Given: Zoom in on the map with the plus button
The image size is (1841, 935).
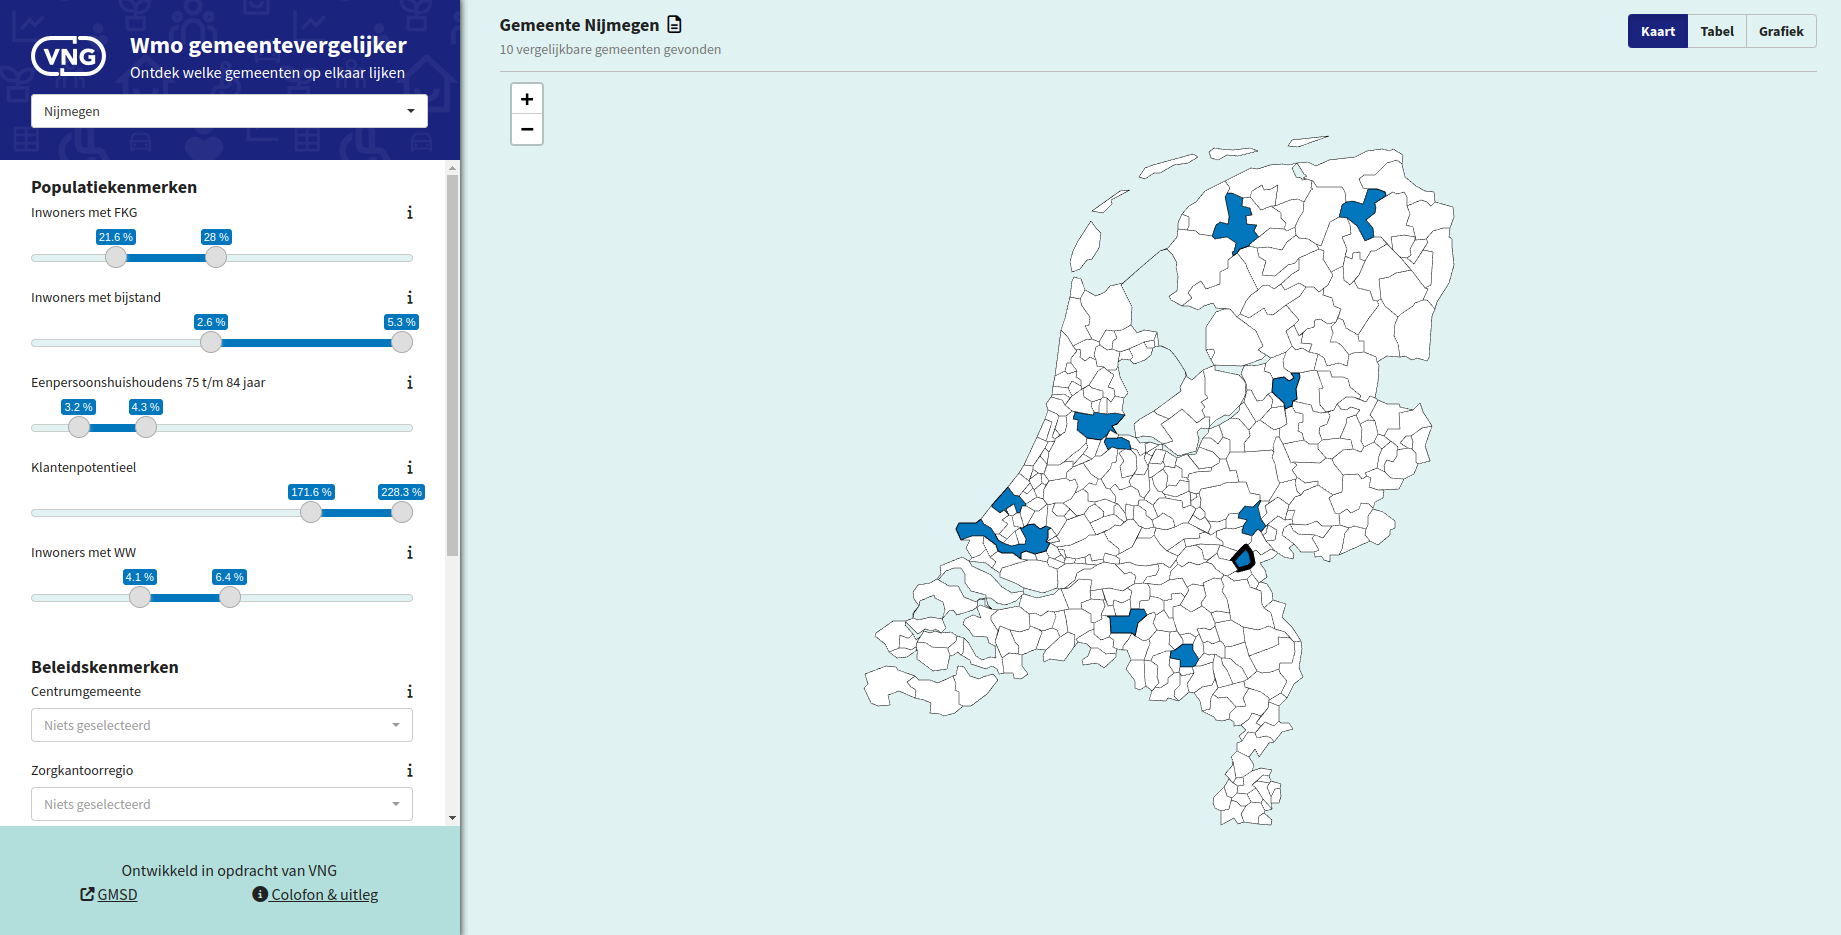Looking at the screenshot, I should click(x=527, y=98).
